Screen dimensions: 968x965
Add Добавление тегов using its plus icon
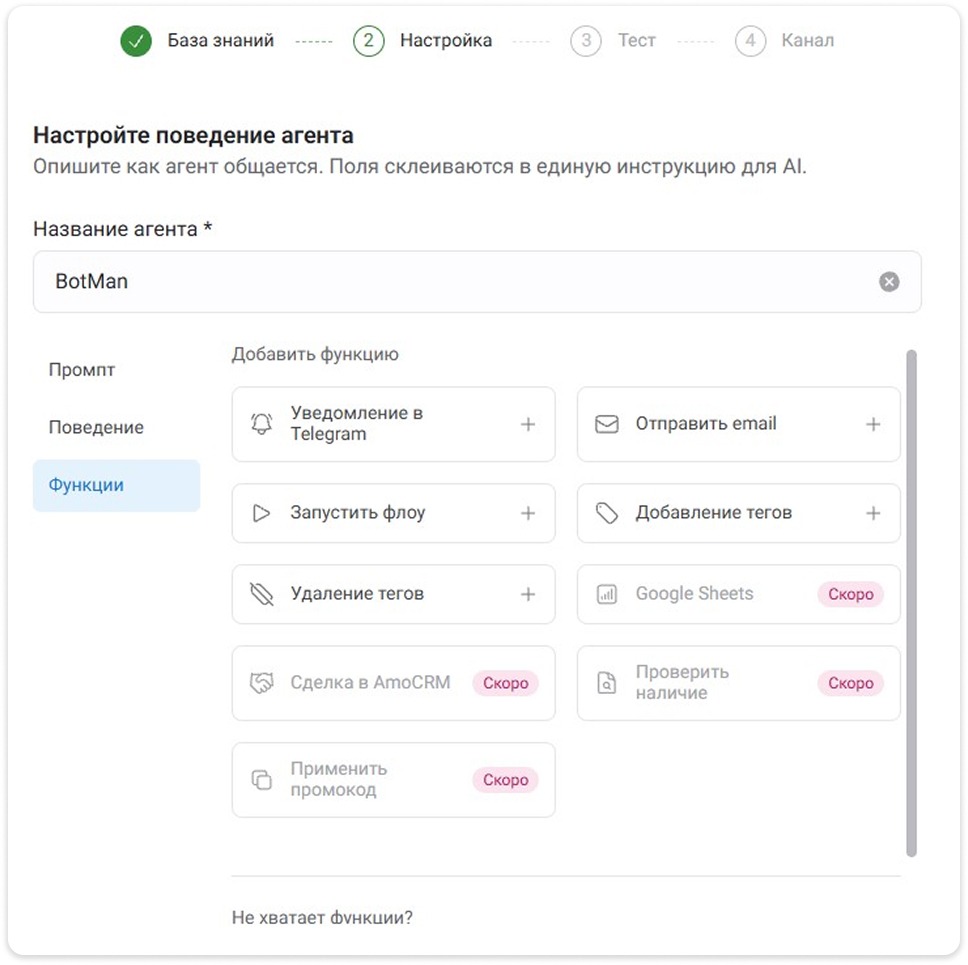click(x=873, y=513)
